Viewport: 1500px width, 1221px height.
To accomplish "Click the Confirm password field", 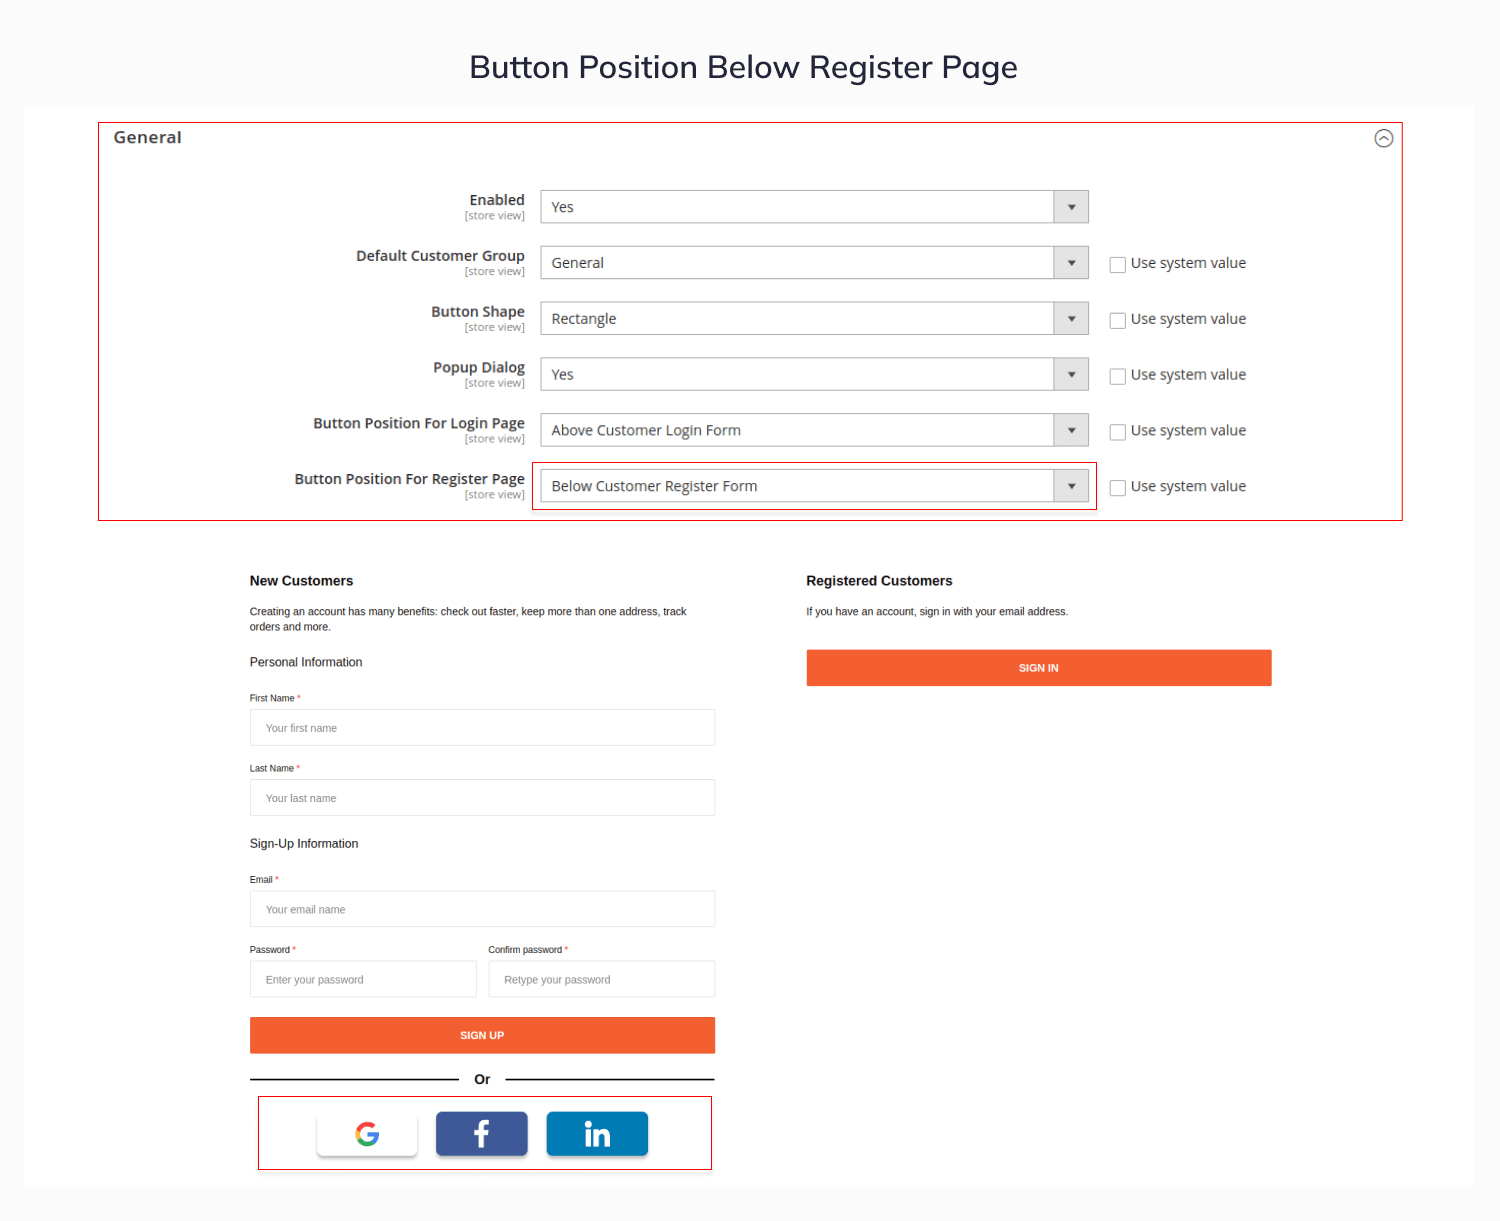I will tap(601, 979).
